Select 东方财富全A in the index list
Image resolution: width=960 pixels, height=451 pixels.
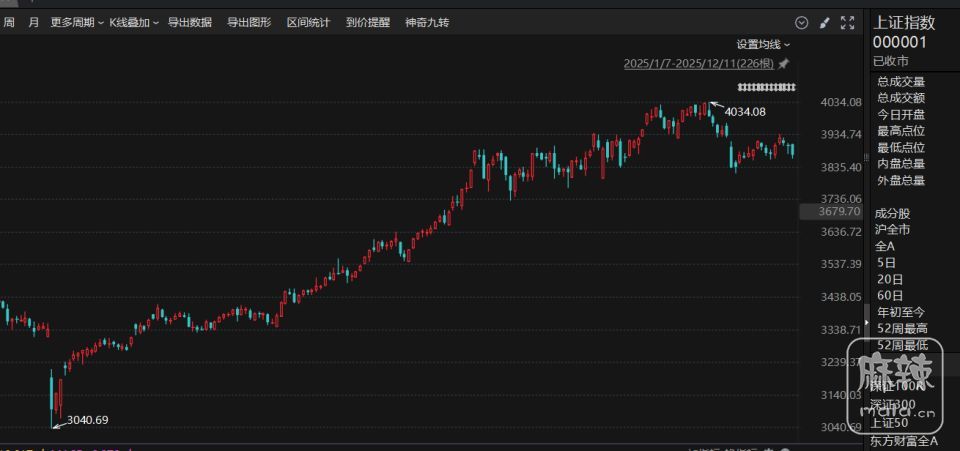coord(904,440)
